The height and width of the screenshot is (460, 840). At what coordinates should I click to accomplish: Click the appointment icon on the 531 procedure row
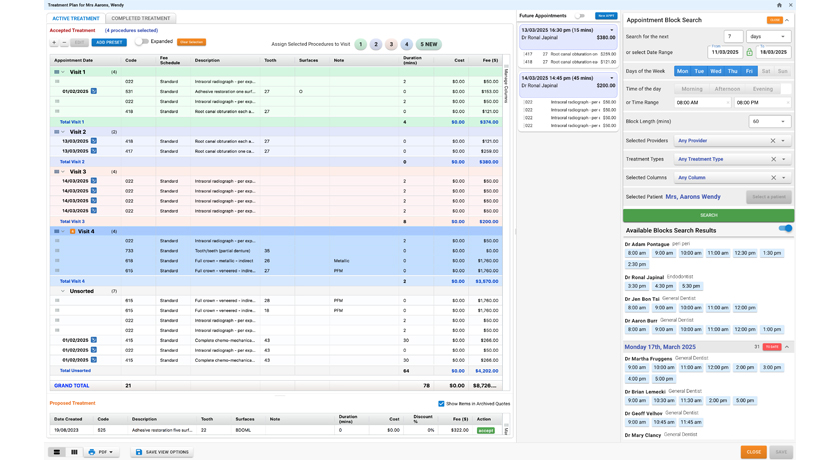tap(94, 92)
